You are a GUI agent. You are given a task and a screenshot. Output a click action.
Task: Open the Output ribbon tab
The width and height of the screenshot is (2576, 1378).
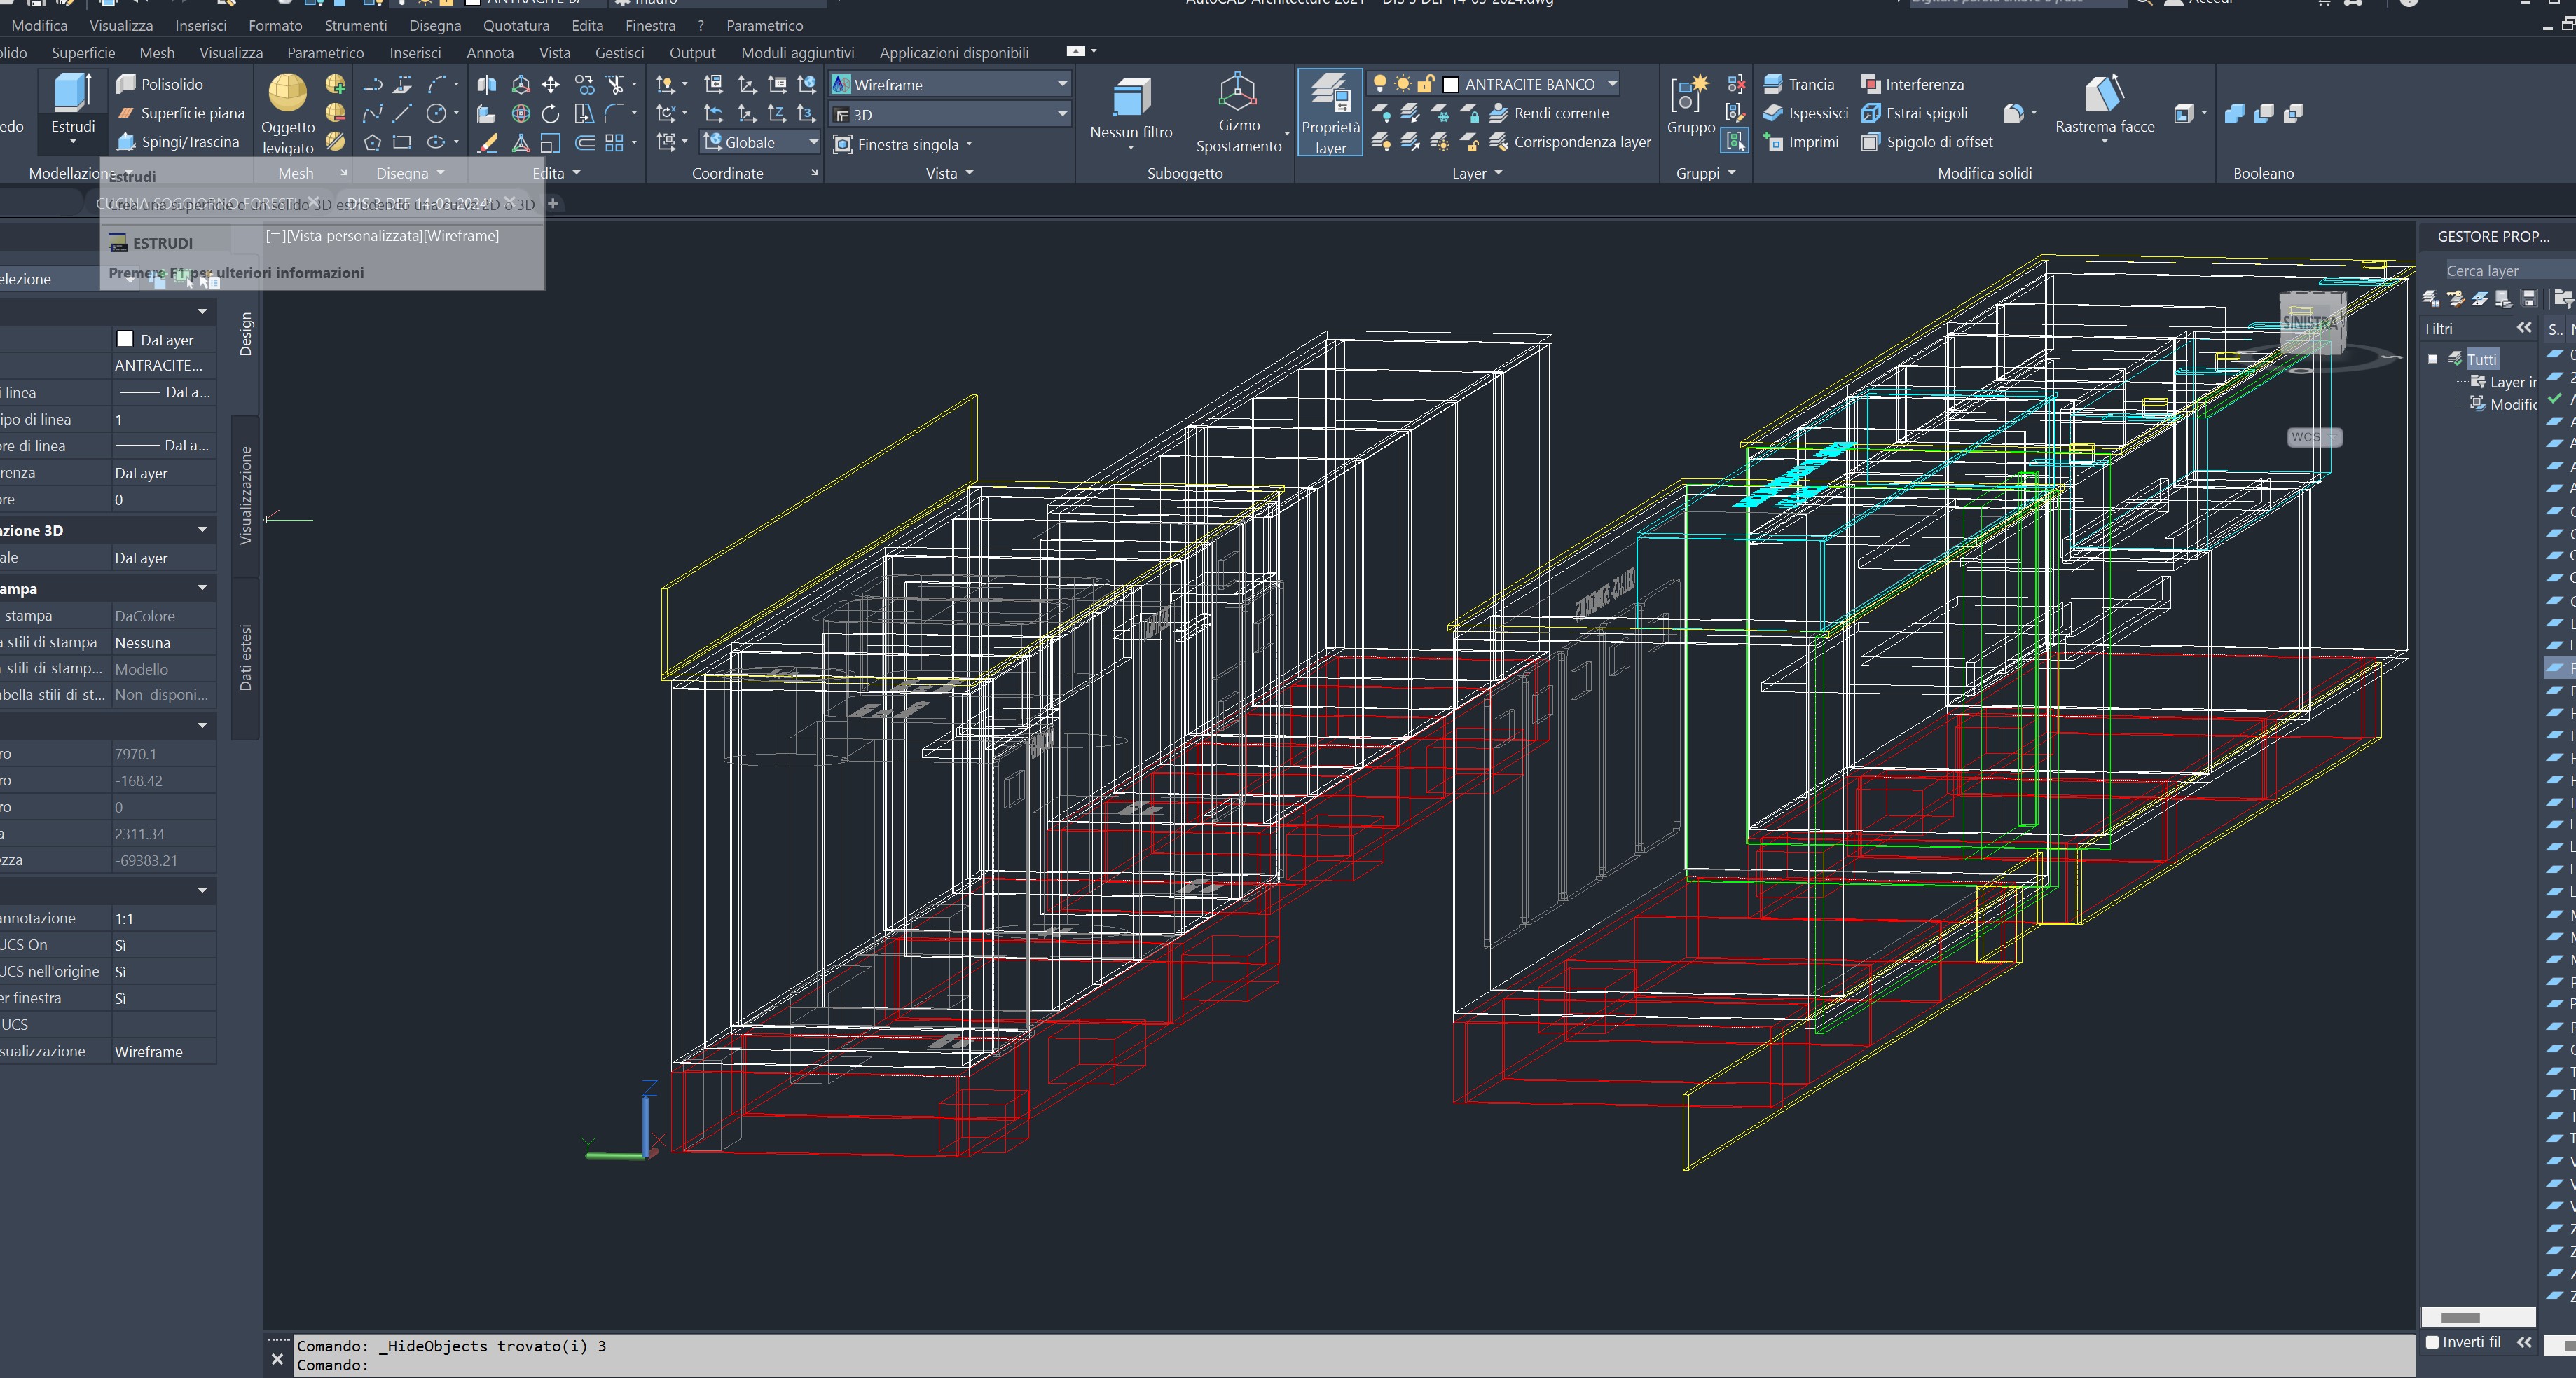coord(692,52)
